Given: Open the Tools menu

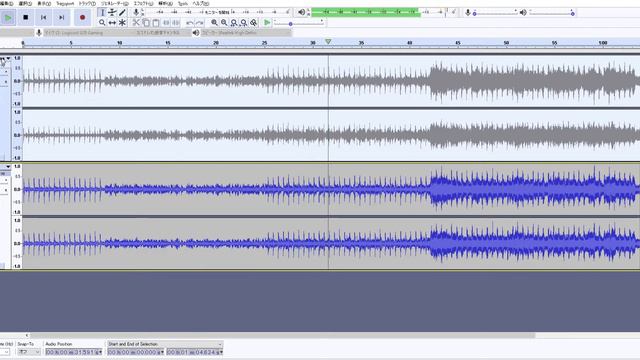Looking at the screenshot, I should coord(183,4).
